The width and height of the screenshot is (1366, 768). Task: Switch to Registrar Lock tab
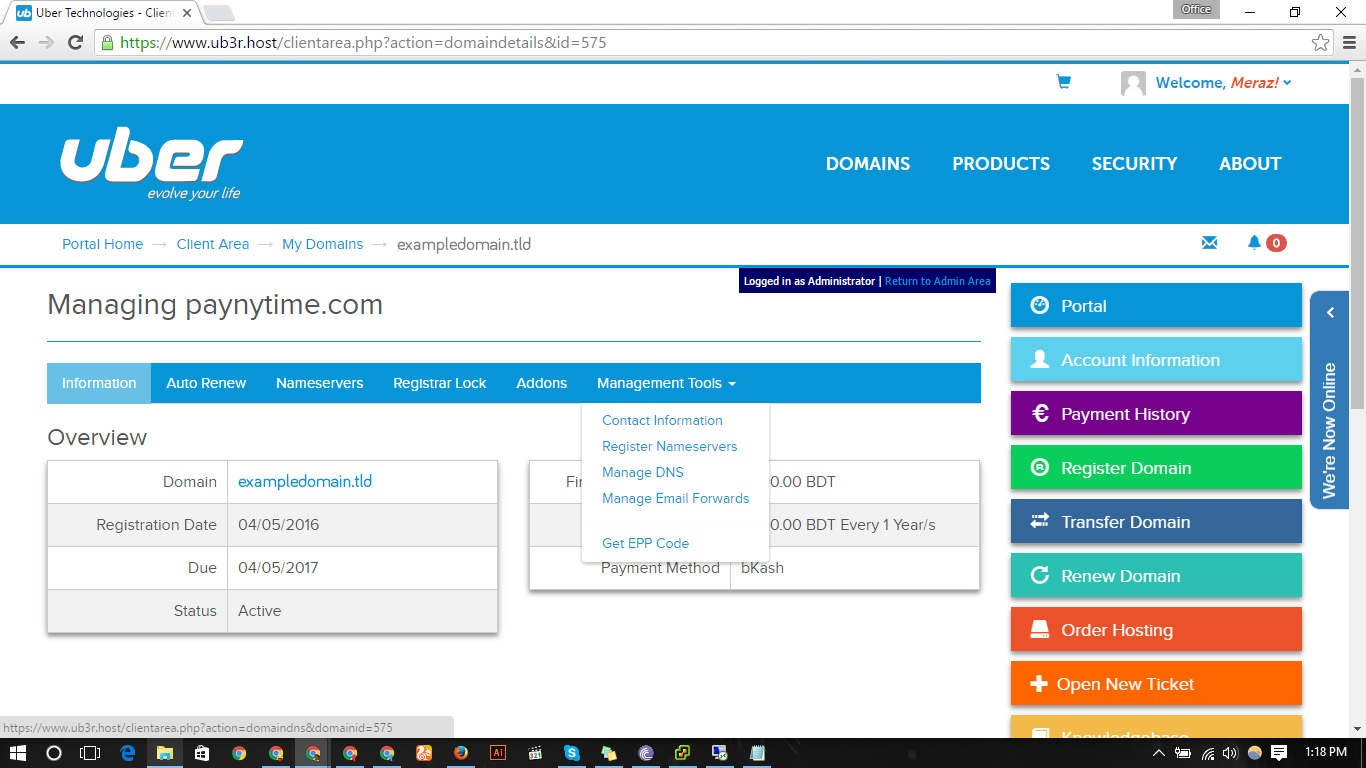(440, 383)
